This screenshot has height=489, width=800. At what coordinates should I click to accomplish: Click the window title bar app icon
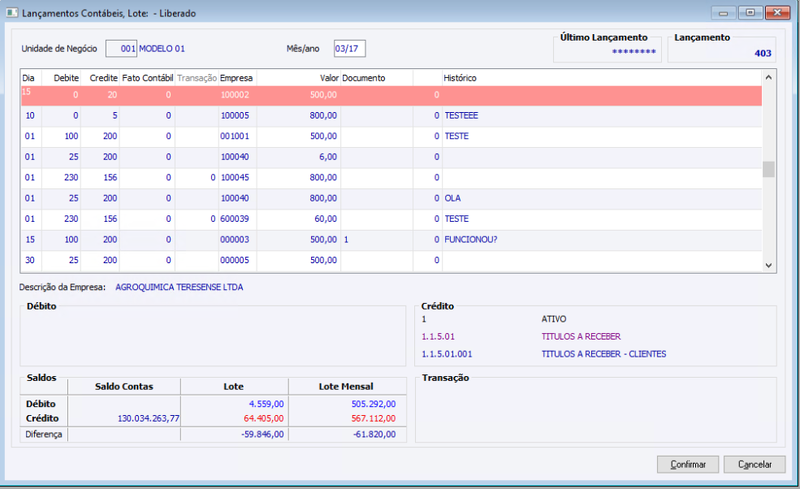click(x=12, y=13)
